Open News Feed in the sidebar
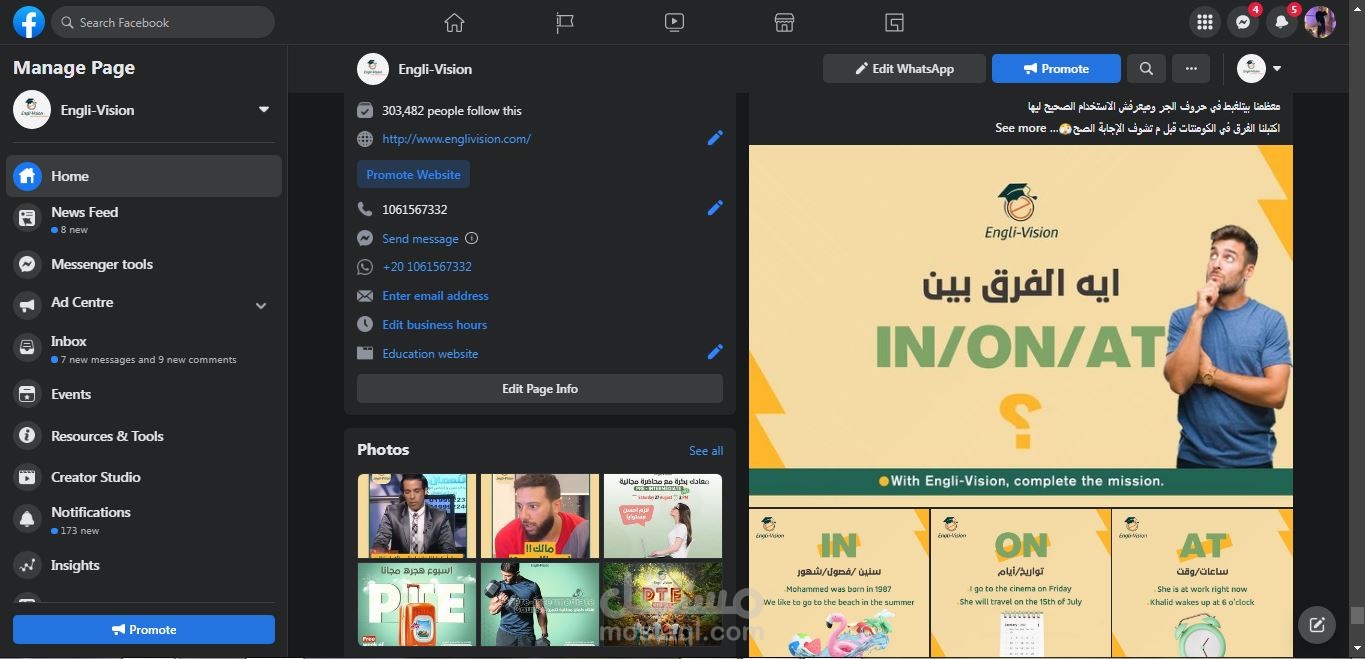 click(x=144, y=220)
